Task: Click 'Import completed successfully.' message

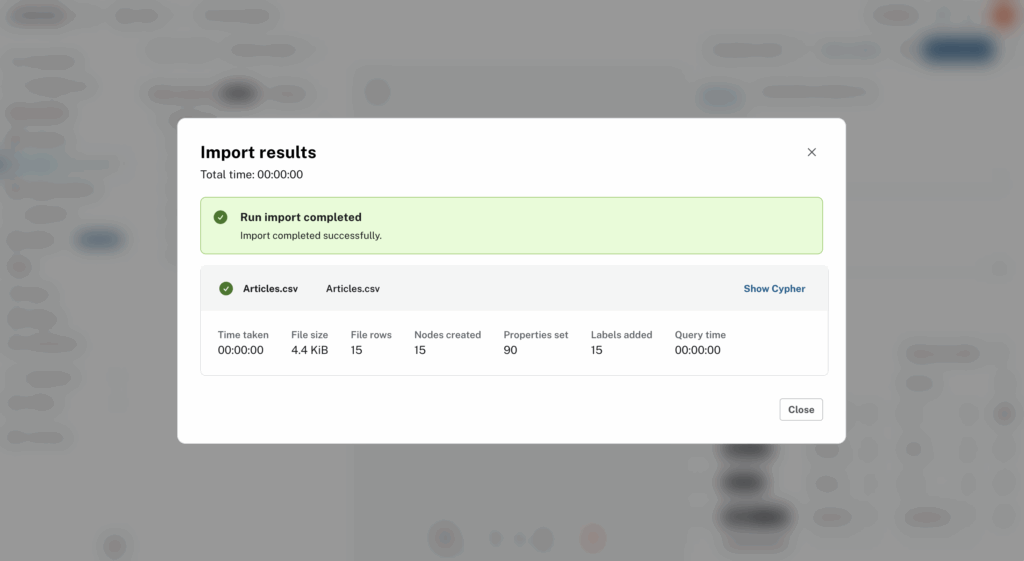Action: (x=311, y=236)
